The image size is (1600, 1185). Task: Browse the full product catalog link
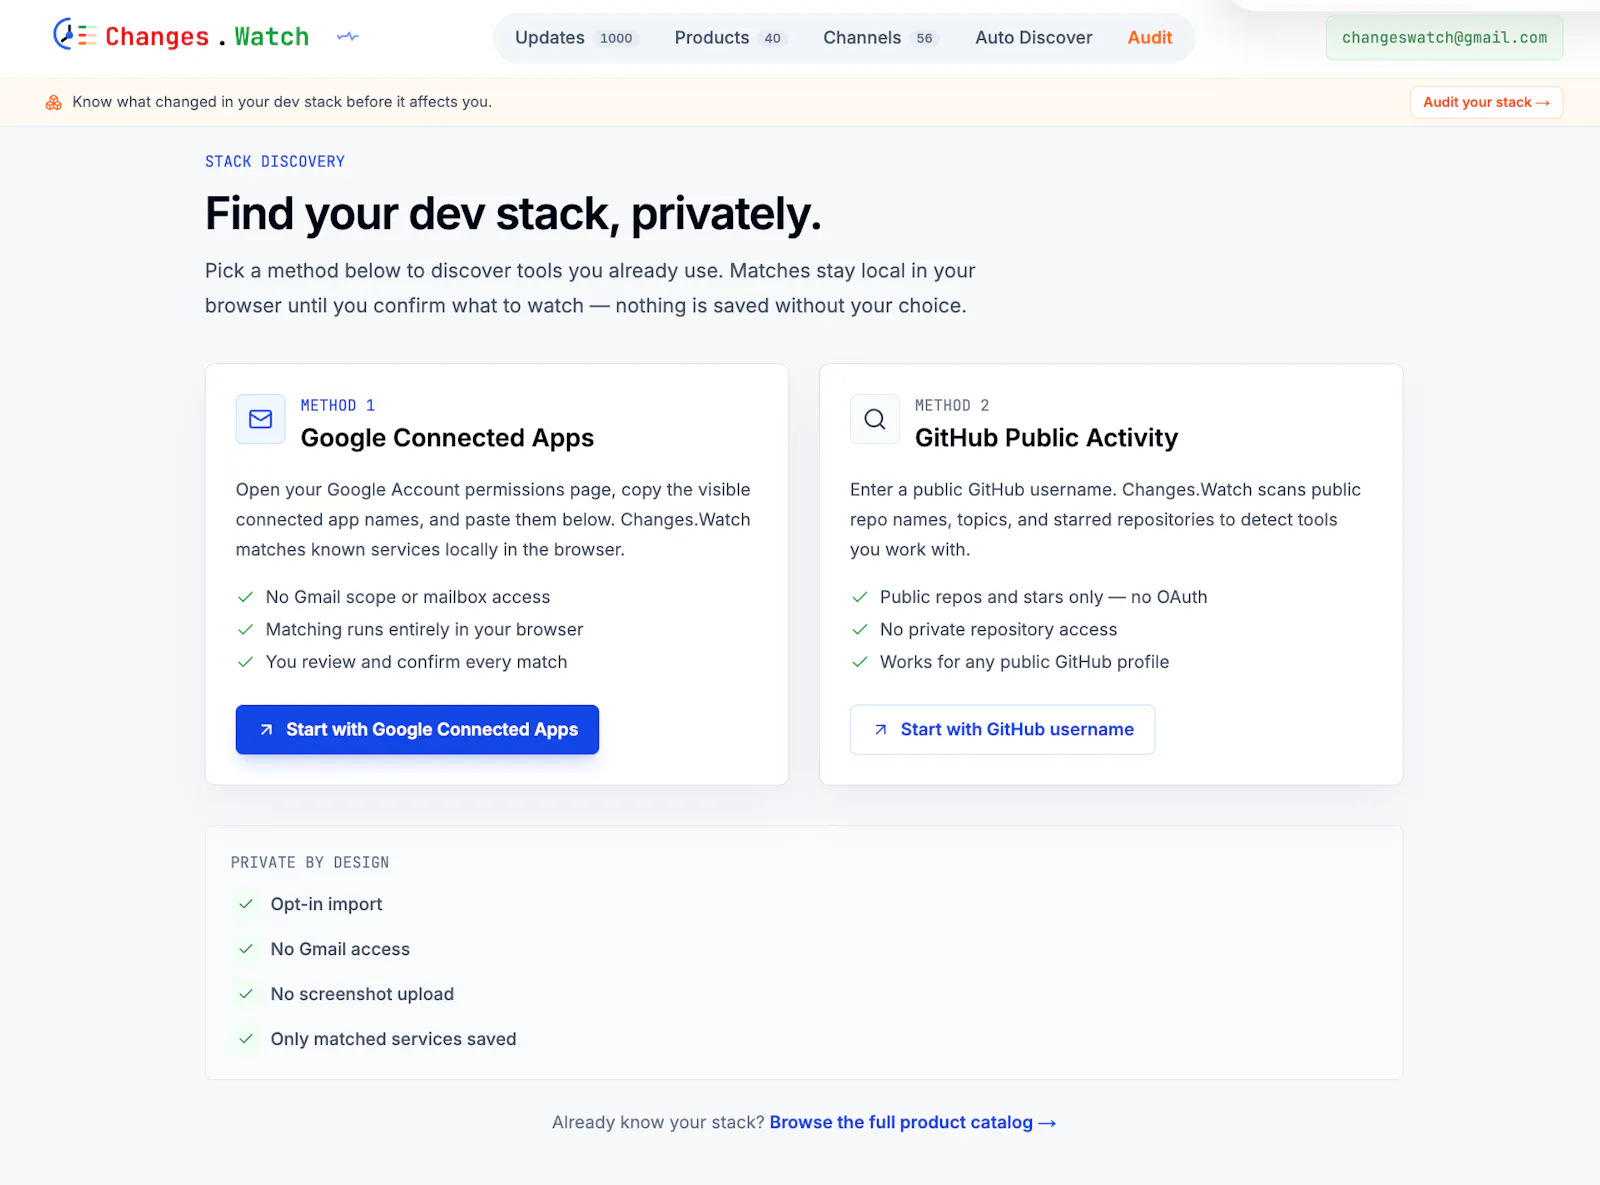[x=913, y=1123]
